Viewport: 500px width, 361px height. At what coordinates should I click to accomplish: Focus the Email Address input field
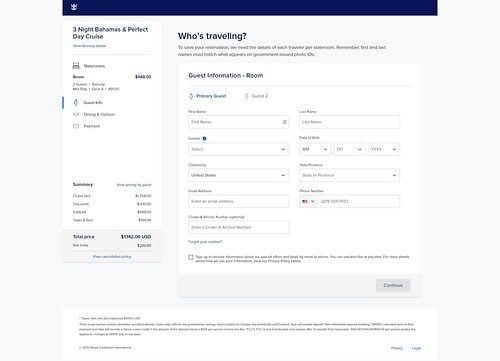pos(239,201)
